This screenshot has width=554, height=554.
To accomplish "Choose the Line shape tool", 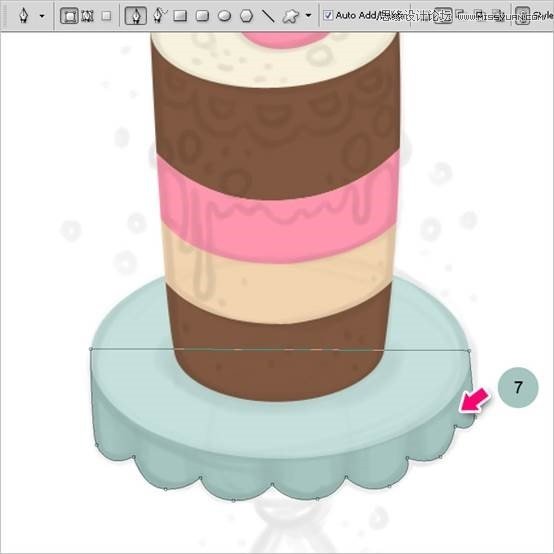I will 269,16.
